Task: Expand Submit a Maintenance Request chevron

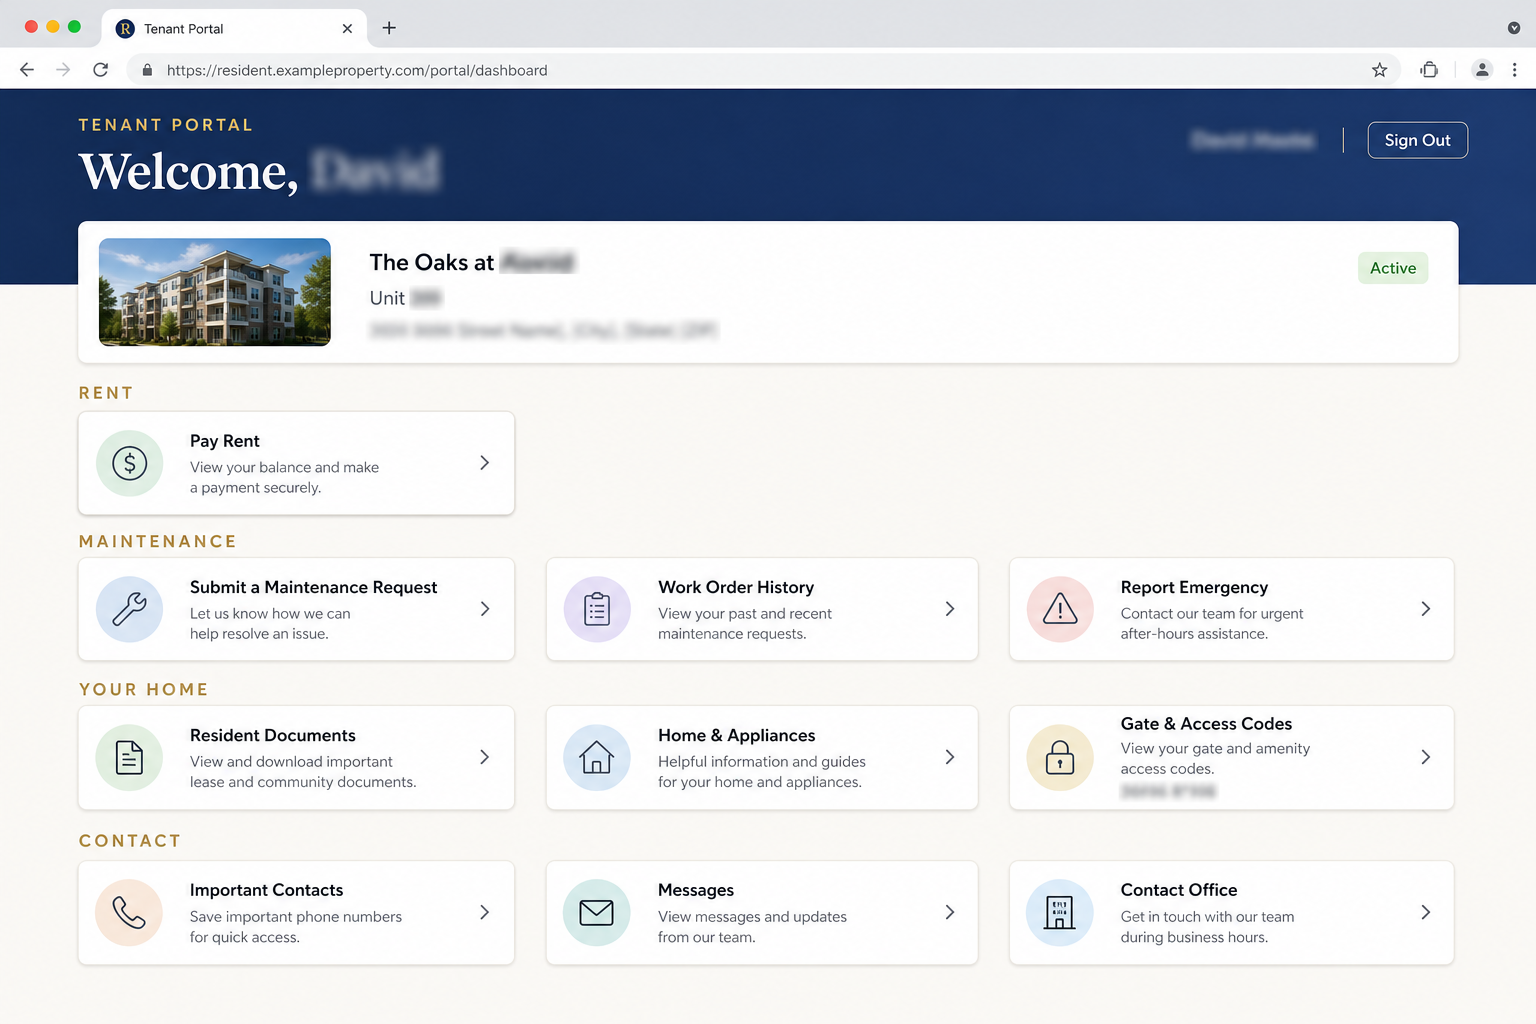Action: [x=485, y=609]
